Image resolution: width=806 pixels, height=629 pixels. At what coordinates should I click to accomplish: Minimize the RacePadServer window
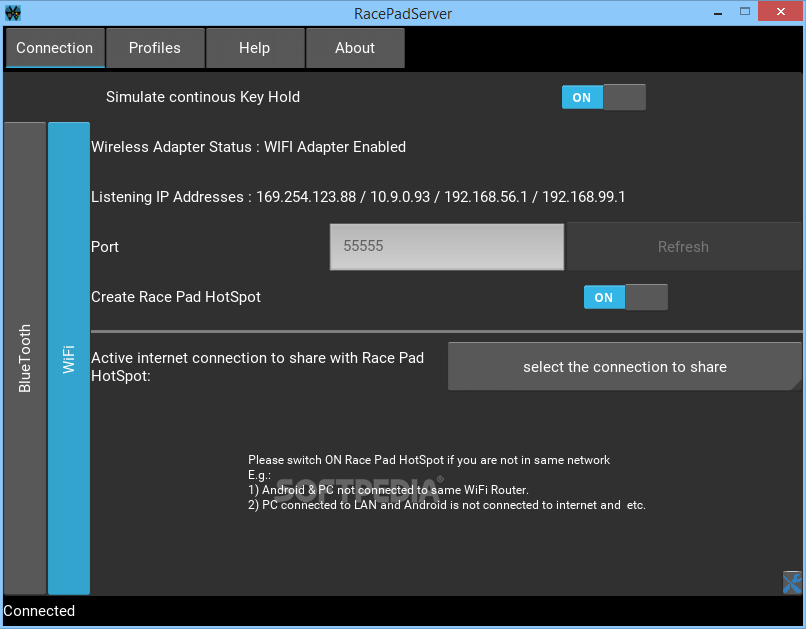coord(718,13)
